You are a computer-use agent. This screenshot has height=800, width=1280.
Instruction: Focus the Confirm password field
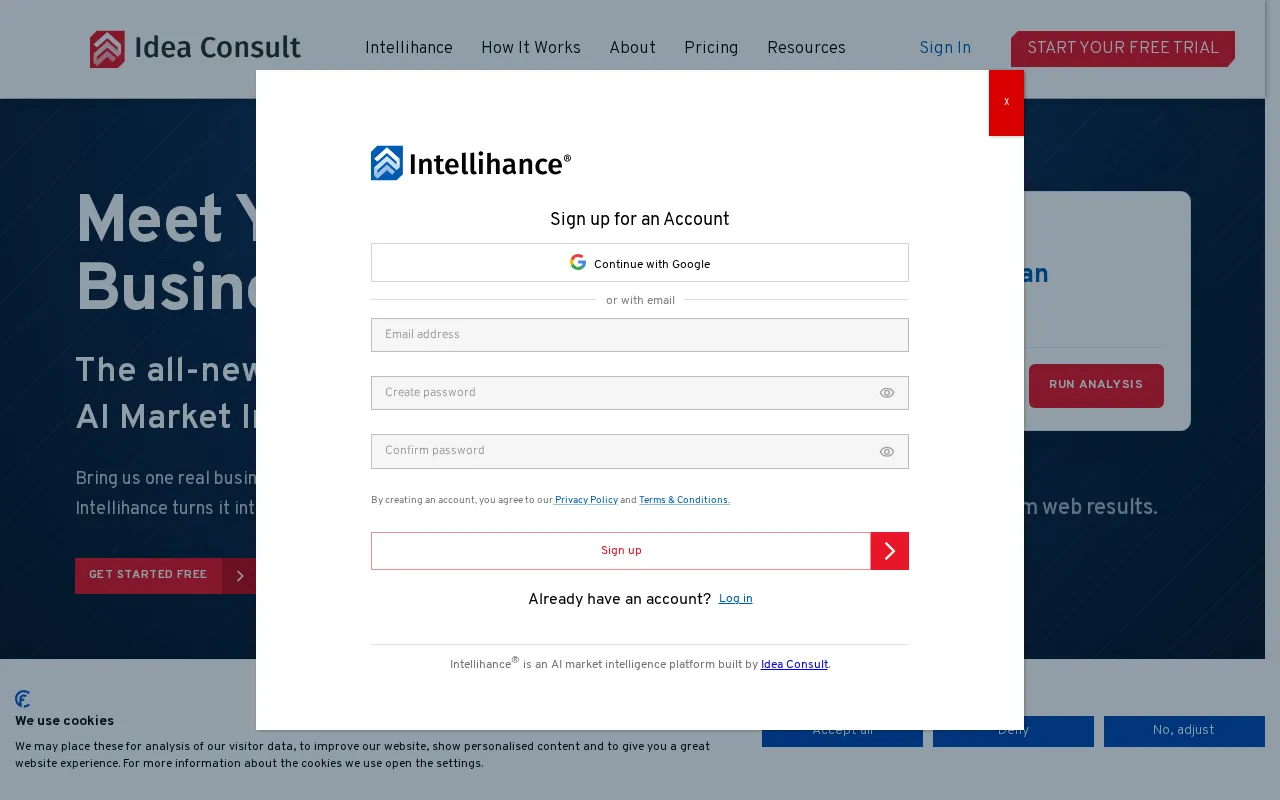click(x=640, y=451)
